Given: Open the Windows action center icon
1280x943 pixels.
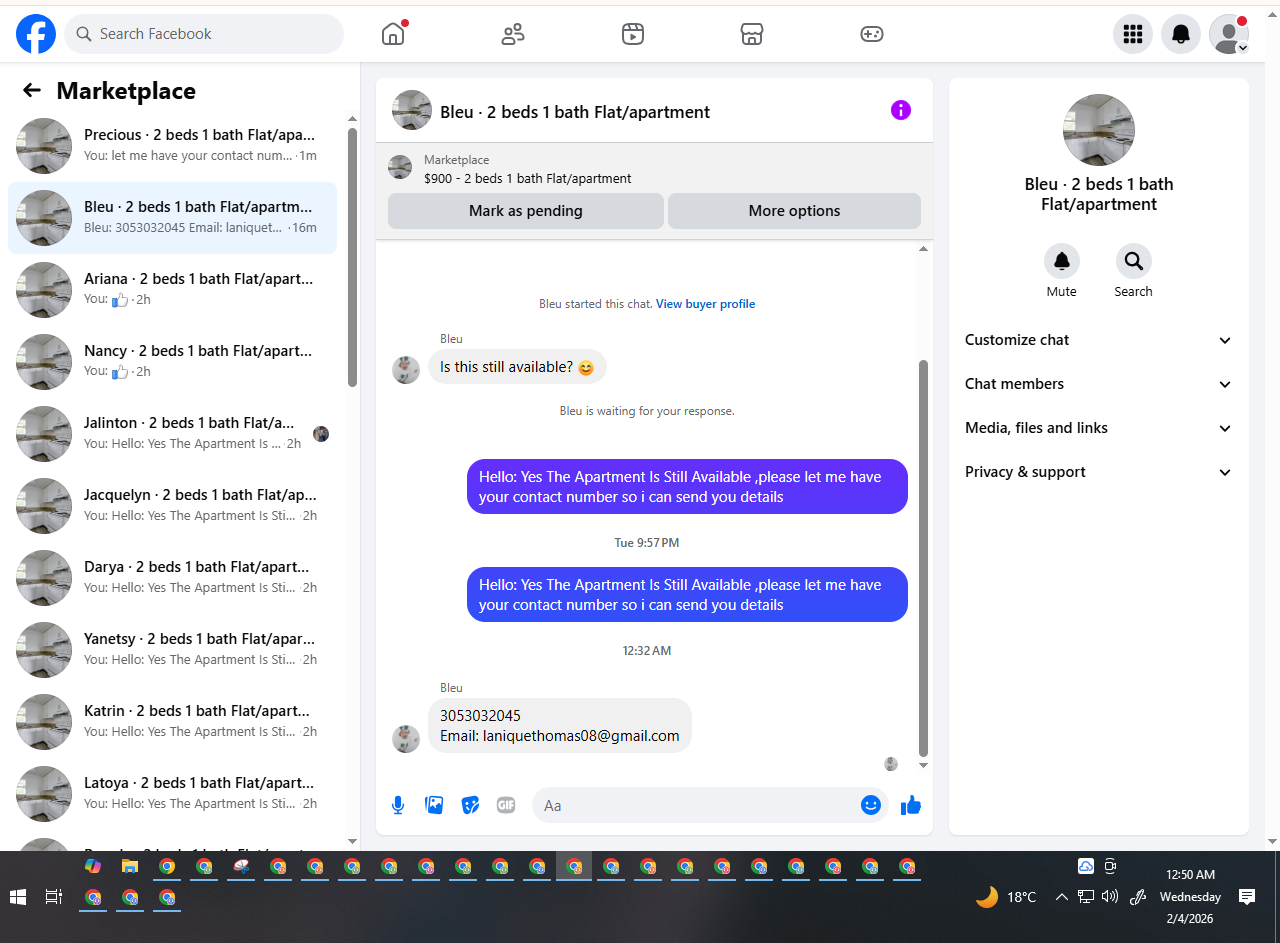Looking at the screenshot, I should click(1247, 897).
